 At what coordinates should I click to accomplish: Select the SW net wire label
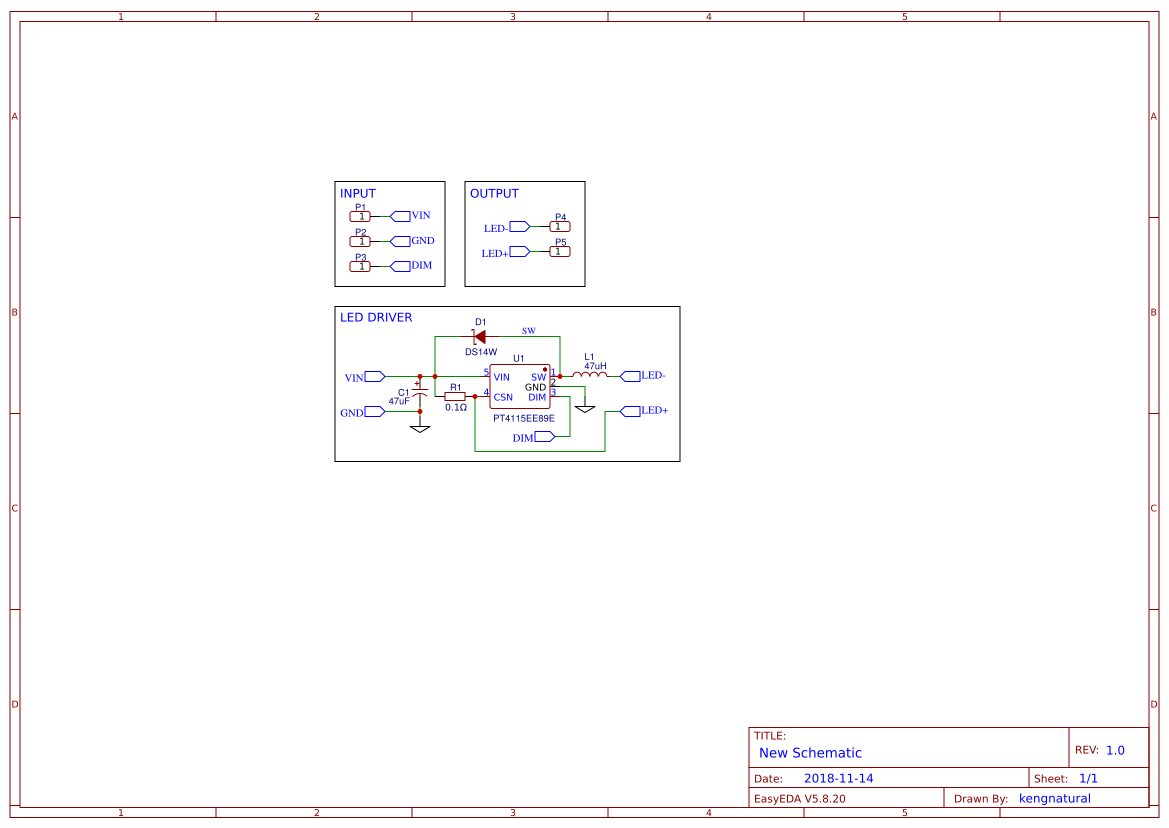(x=529, y=331)
